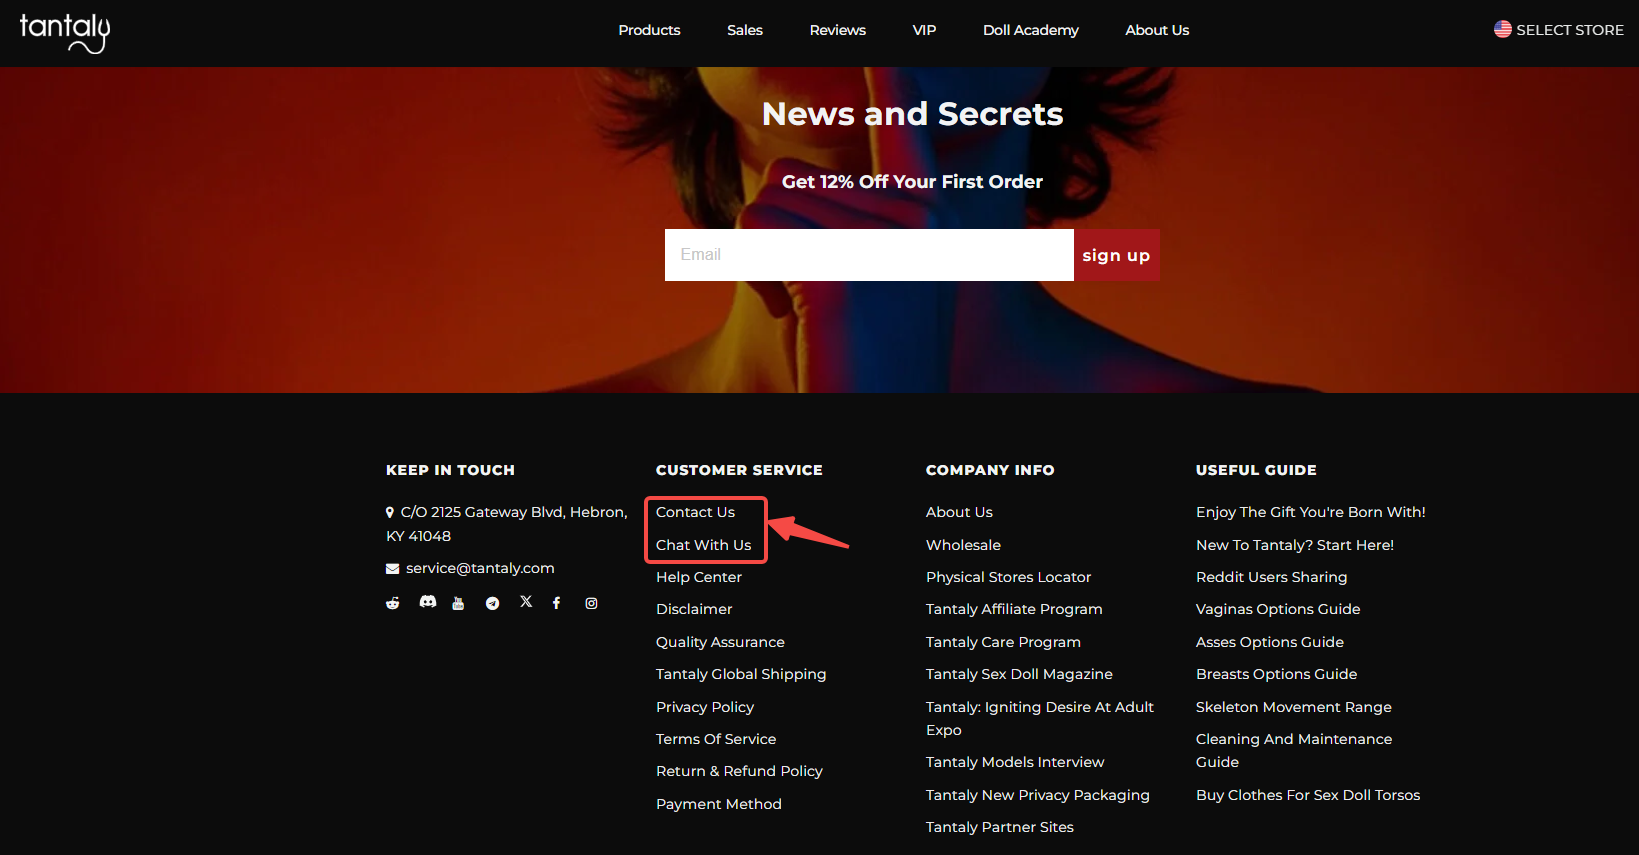This screenshot has width=1639, height=855.
Task: Open the Terms Of Service link
Action: pos(716,739)
